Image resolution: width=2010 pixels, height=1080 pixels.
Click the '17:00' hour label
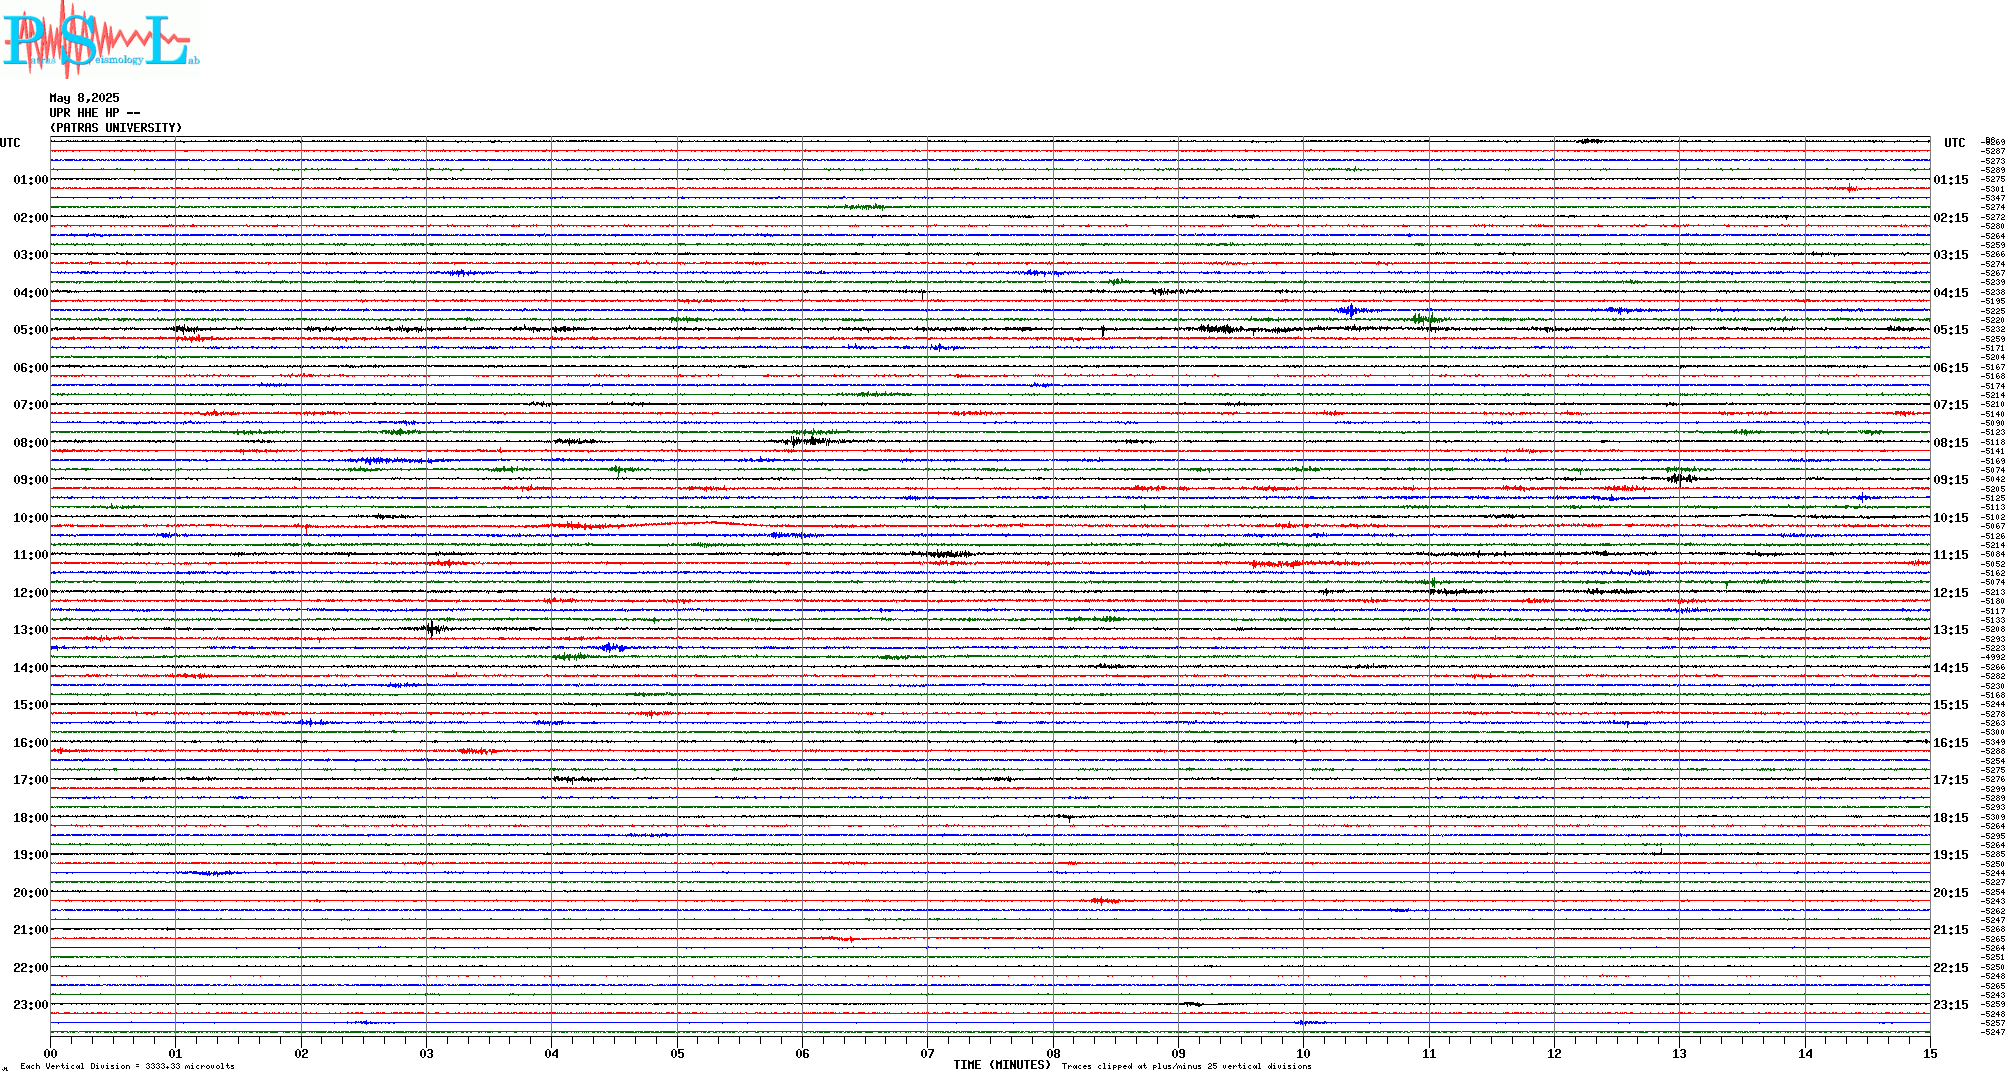tap(30, 780)
